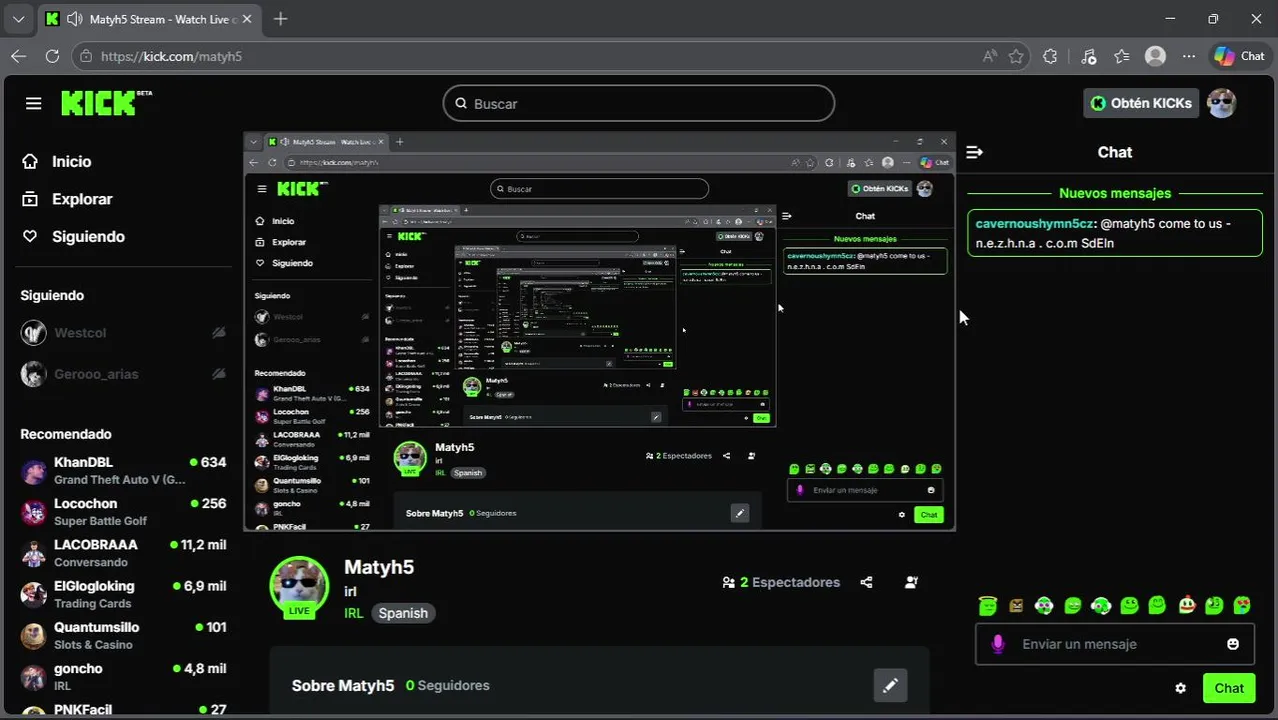Screen dimensions: 1278x720
Task: Open the Quantumsillo recommended channel
Action: [124, 635]
